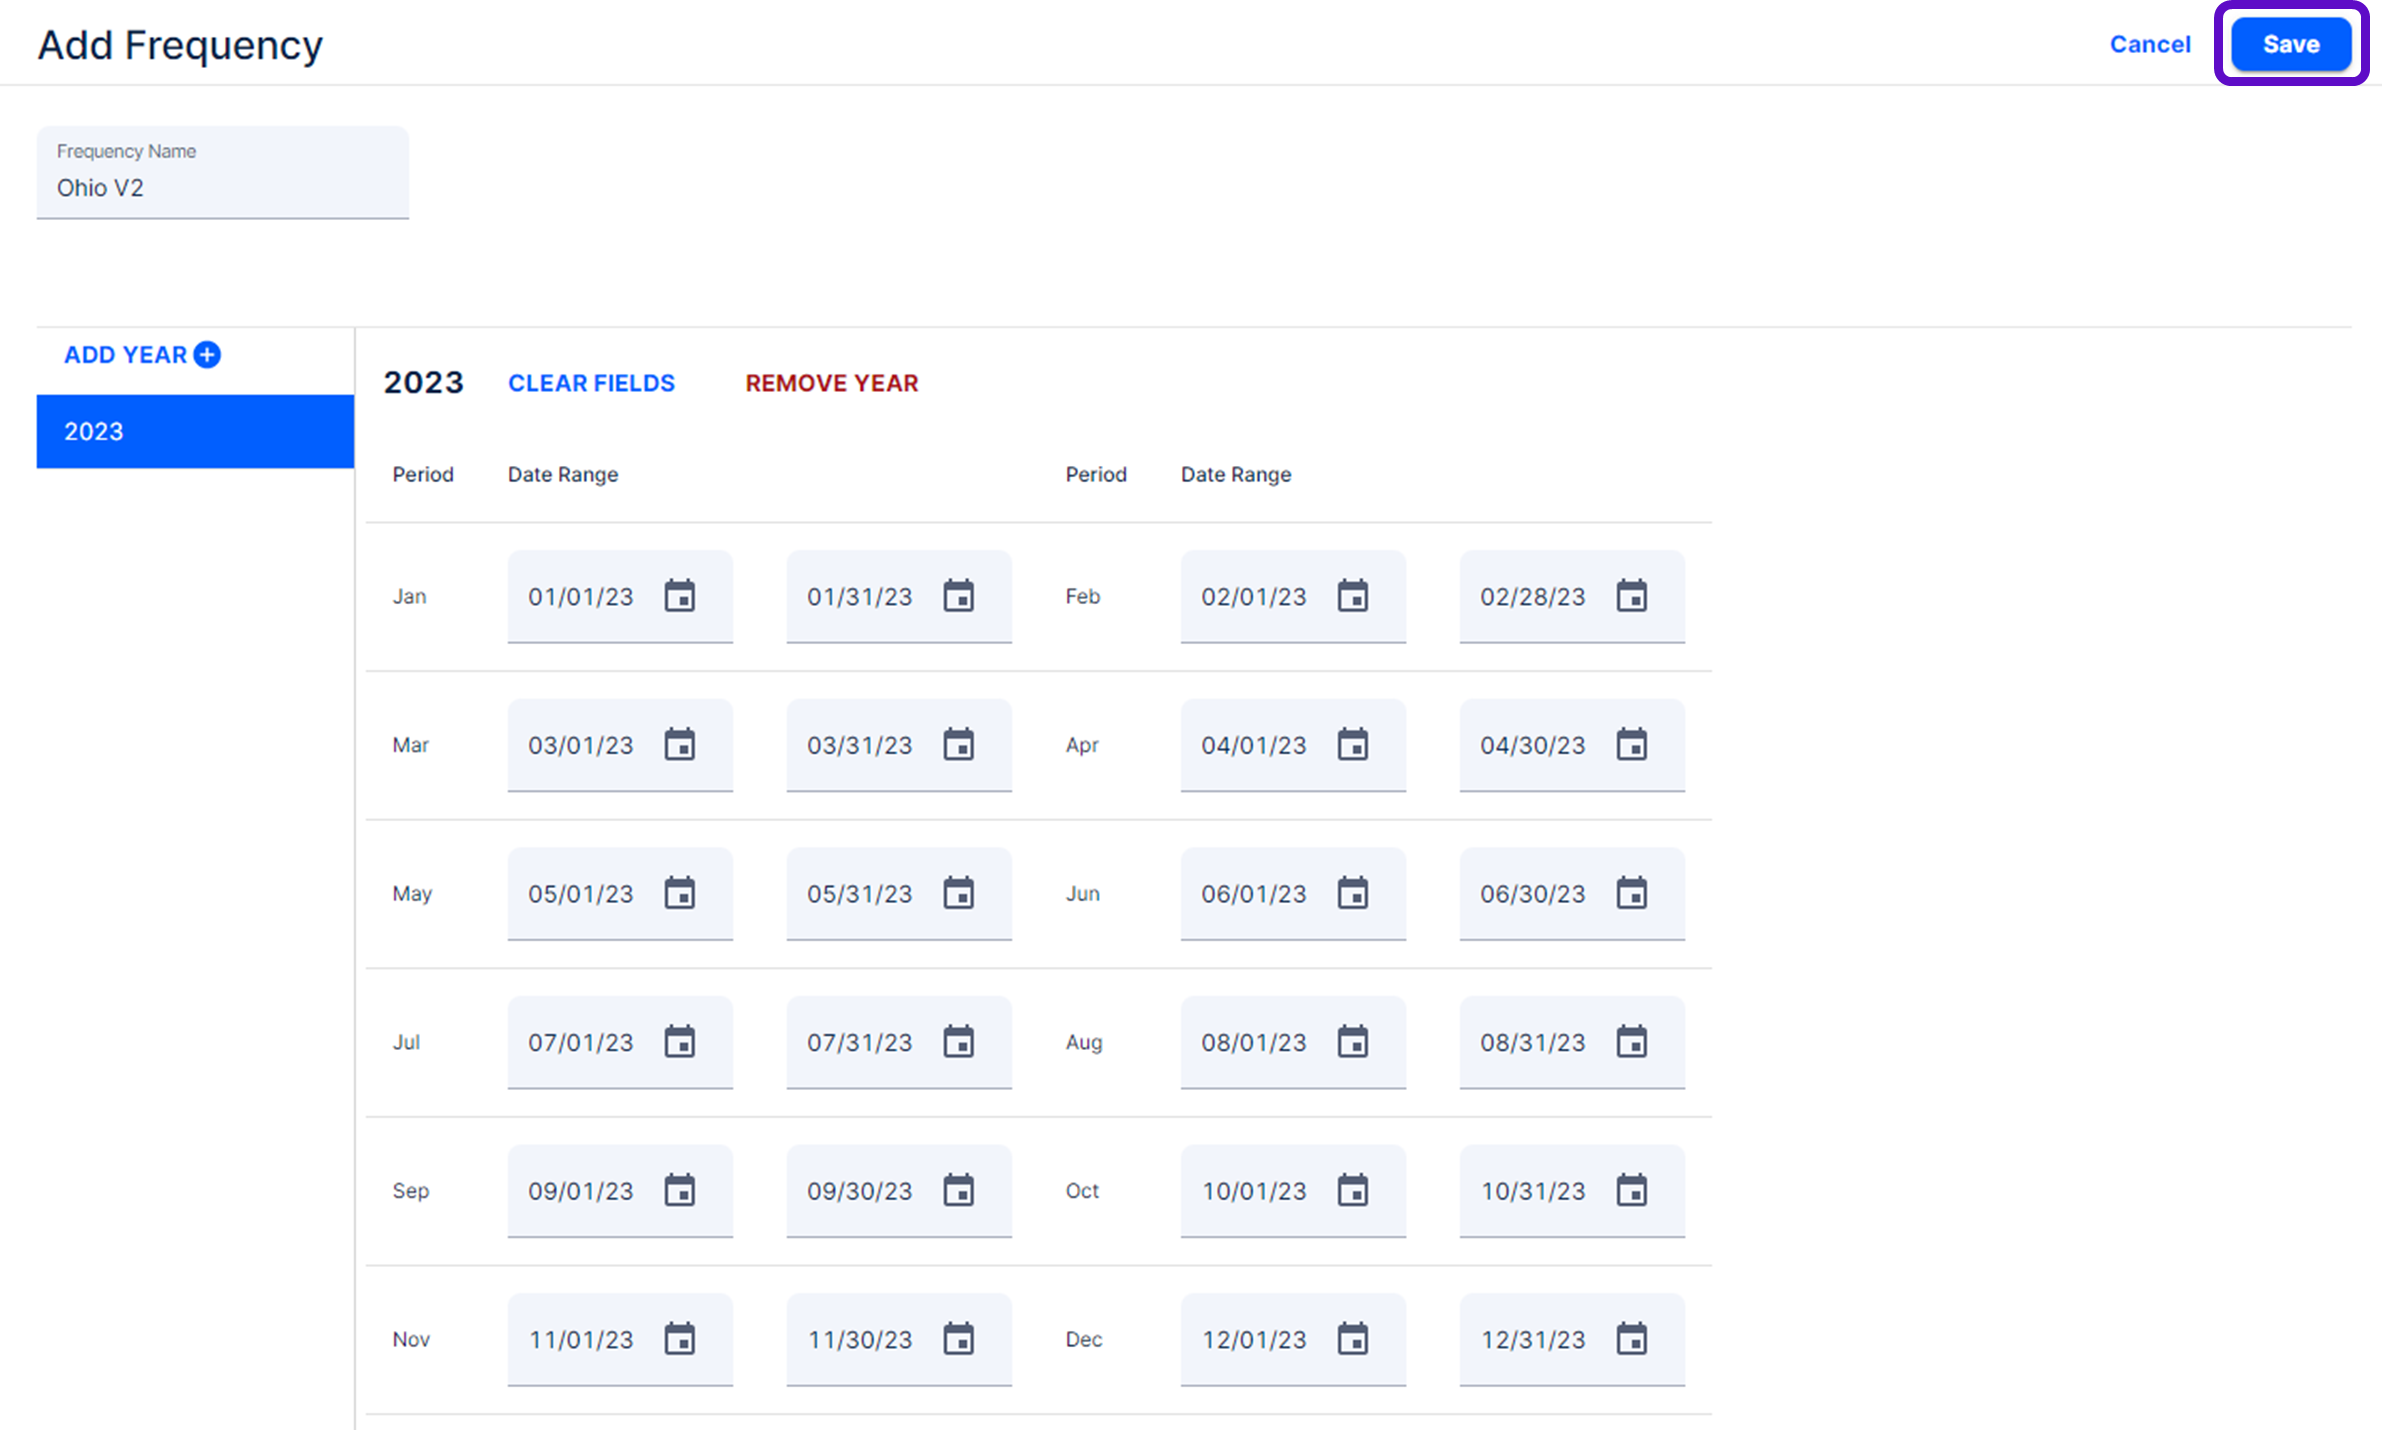Click calendar icon beside 03/31/23
Image resolution: width=2382 pixels, height=1430 pixels.
point(959,745)
